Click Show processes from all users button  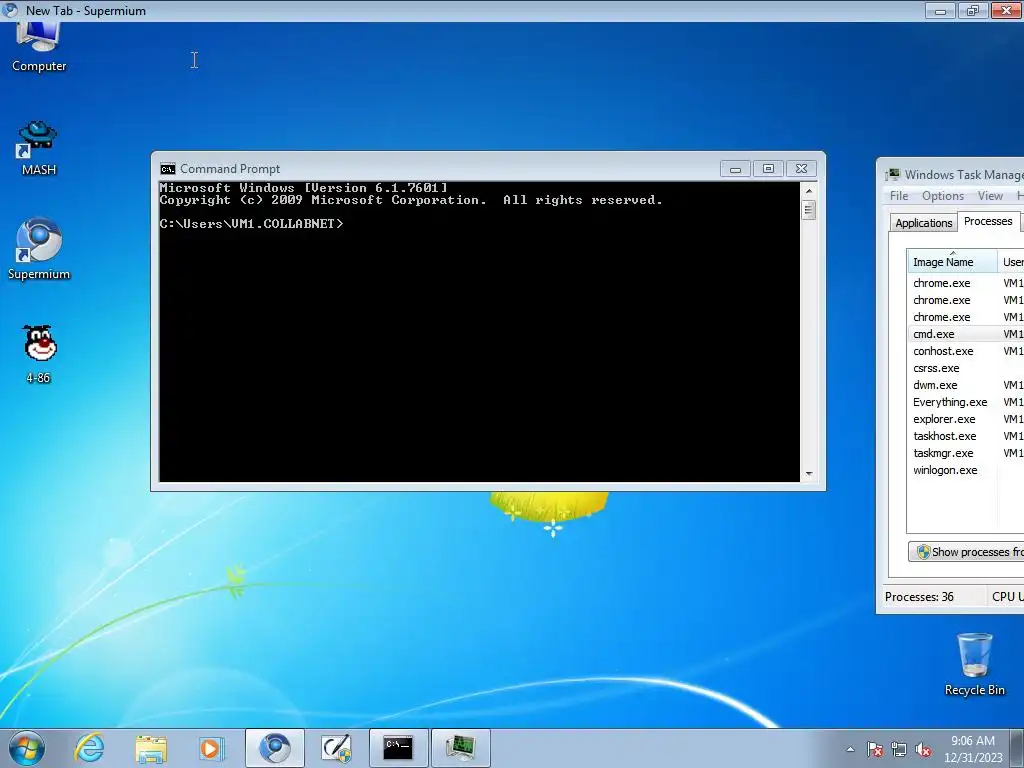pyautogui.click(x=967, y=552)
